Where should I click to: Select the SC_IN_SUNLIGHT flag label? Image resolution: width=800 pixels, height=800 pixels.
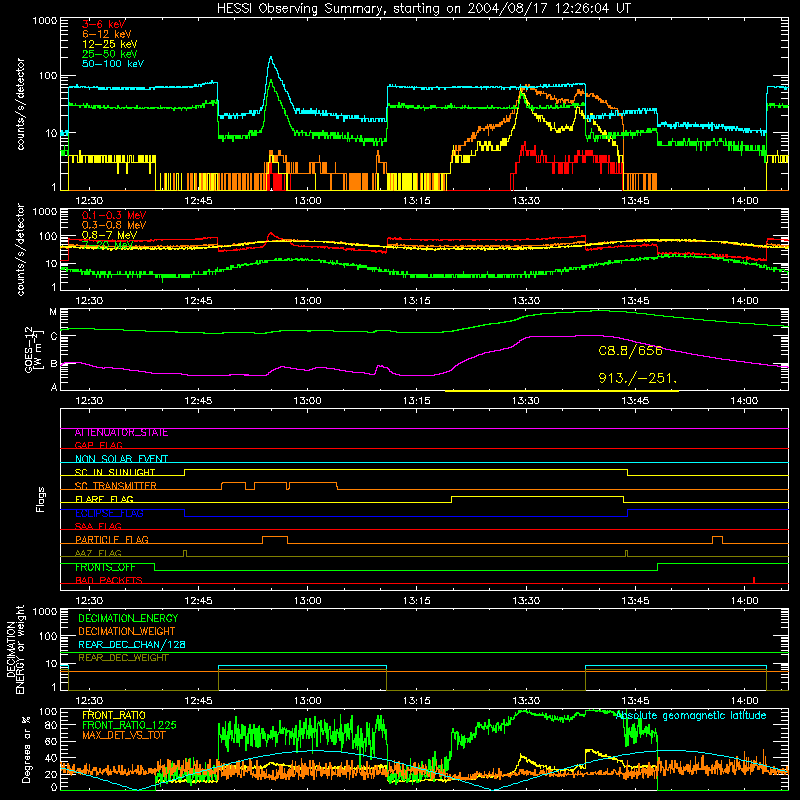[115, 472]
